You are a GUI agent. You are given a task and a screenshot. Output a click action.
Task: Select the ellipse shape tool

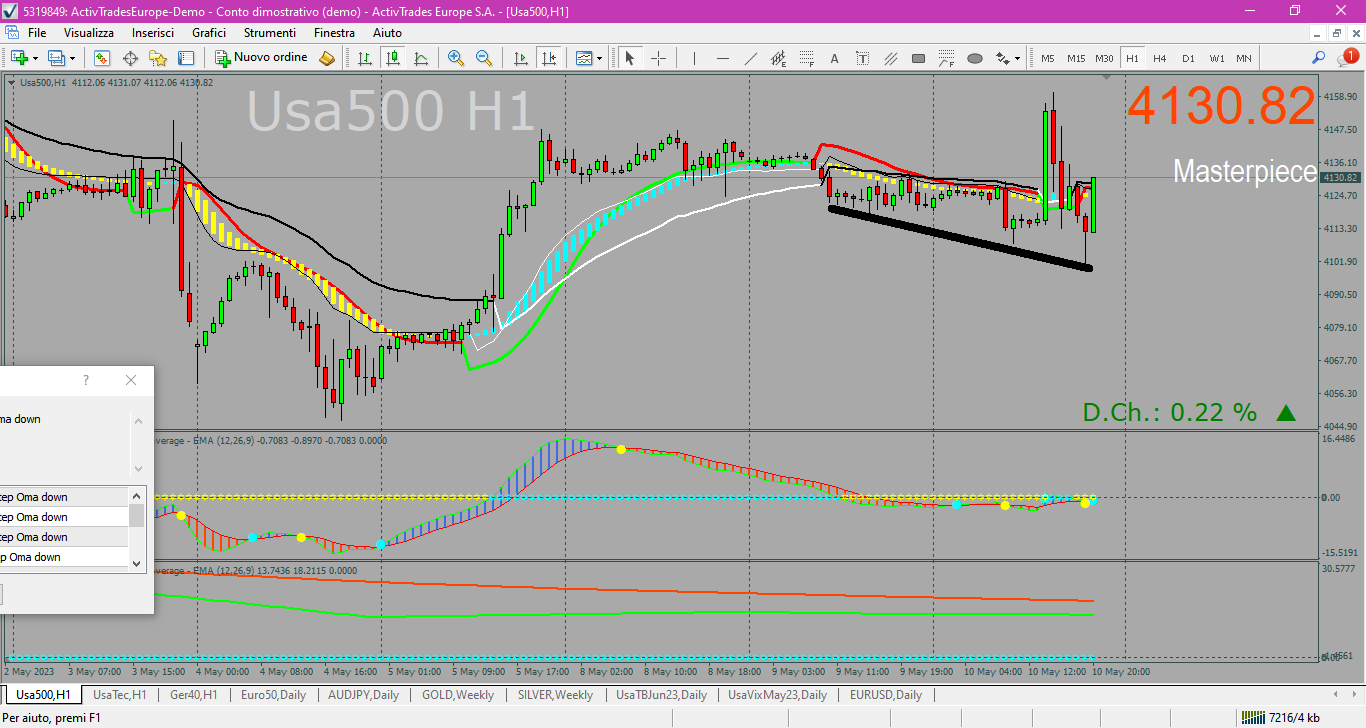click(x=975, y=58)
